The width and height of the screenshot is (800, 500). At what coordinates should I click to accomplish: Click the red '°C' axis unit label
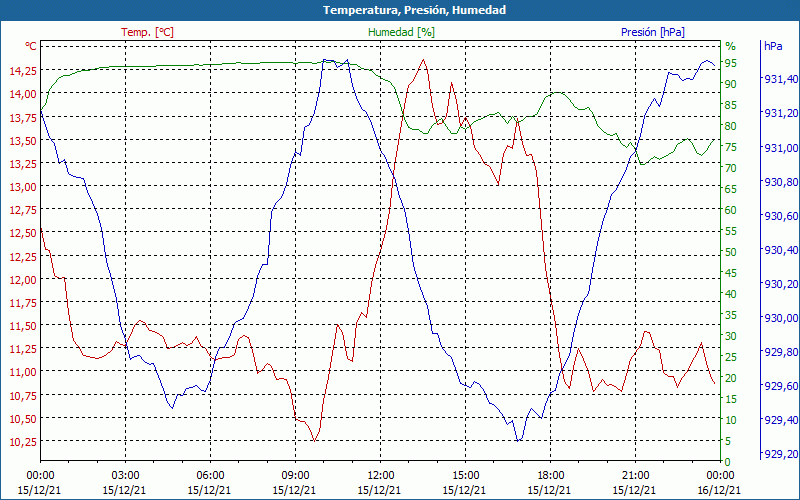[x=31, y=46]
